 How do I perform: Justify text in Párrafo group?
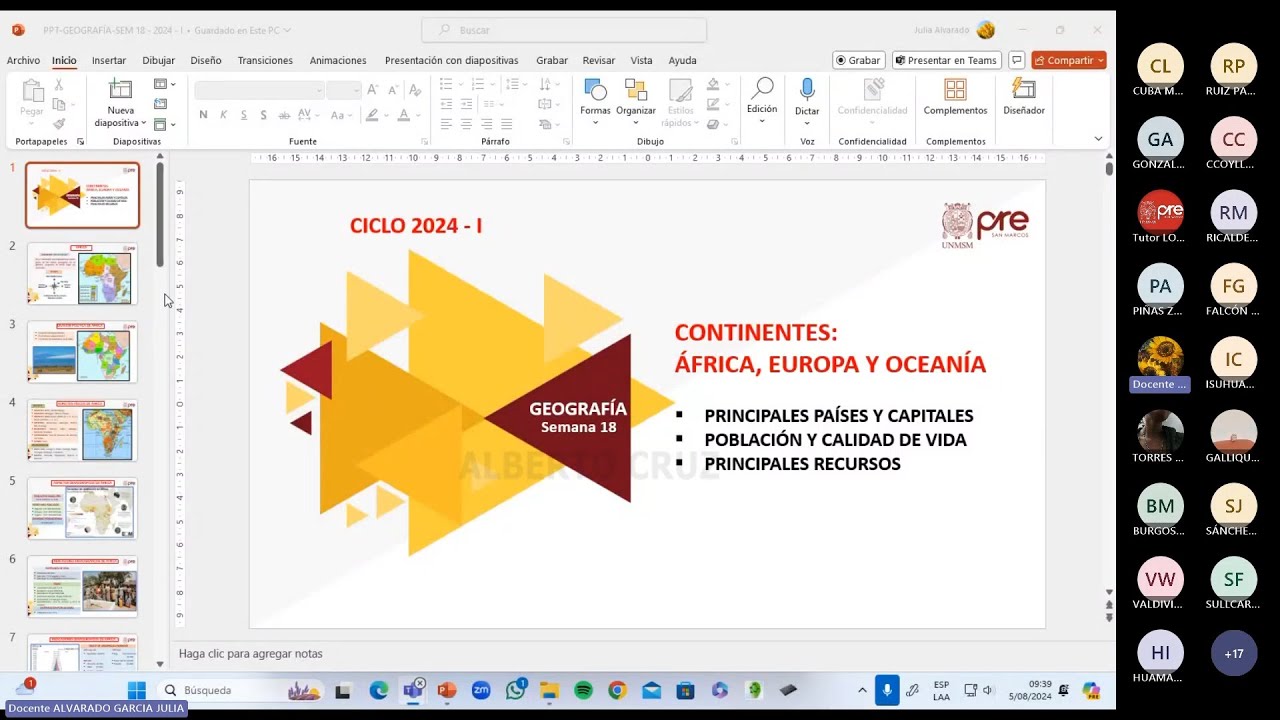(506, 124)
